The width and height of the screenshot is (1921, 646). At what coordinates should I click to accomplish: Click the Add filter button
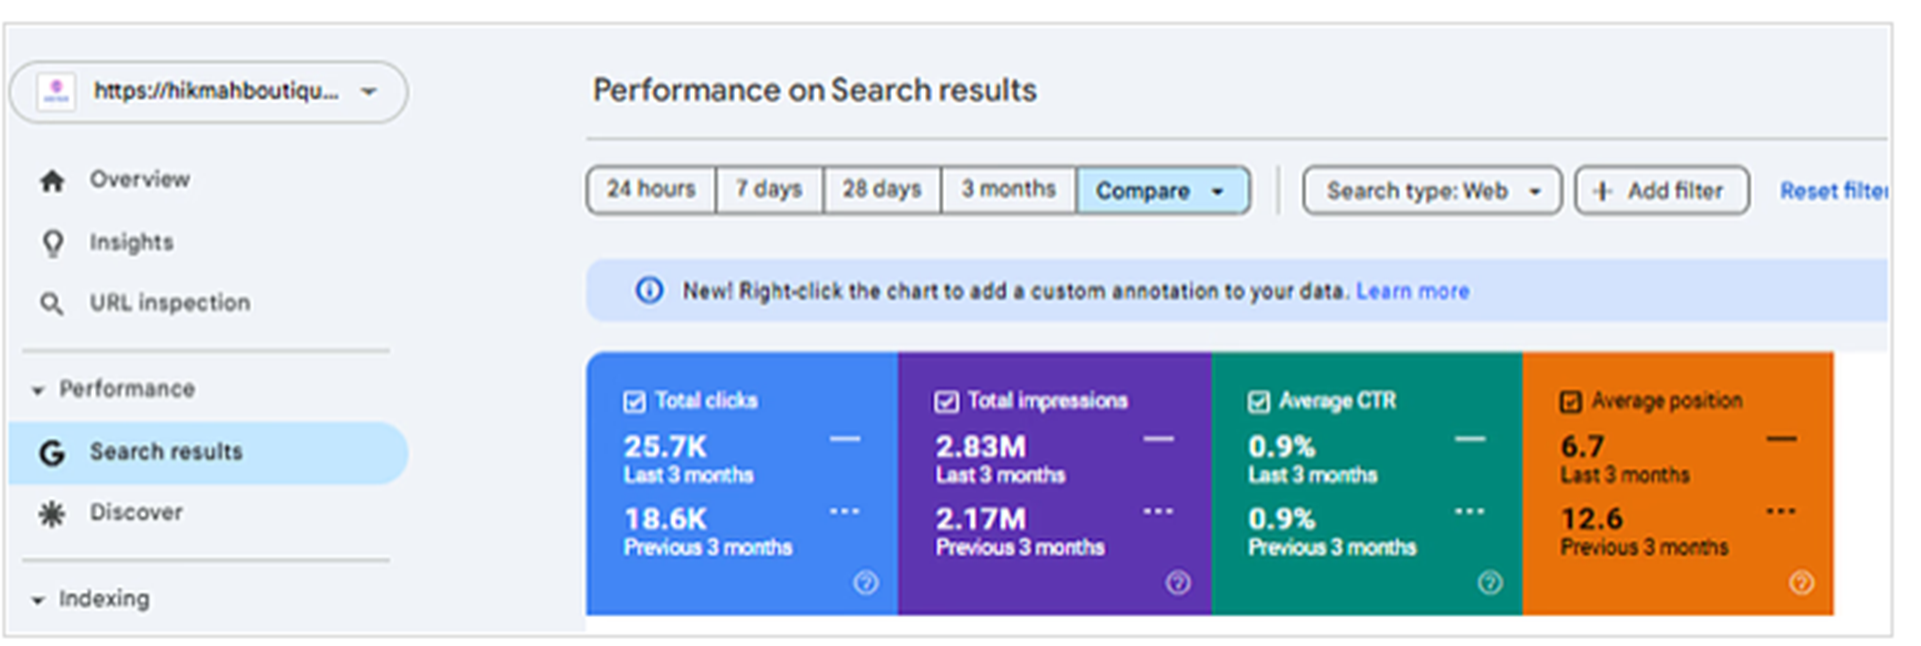pos(1661,190)
